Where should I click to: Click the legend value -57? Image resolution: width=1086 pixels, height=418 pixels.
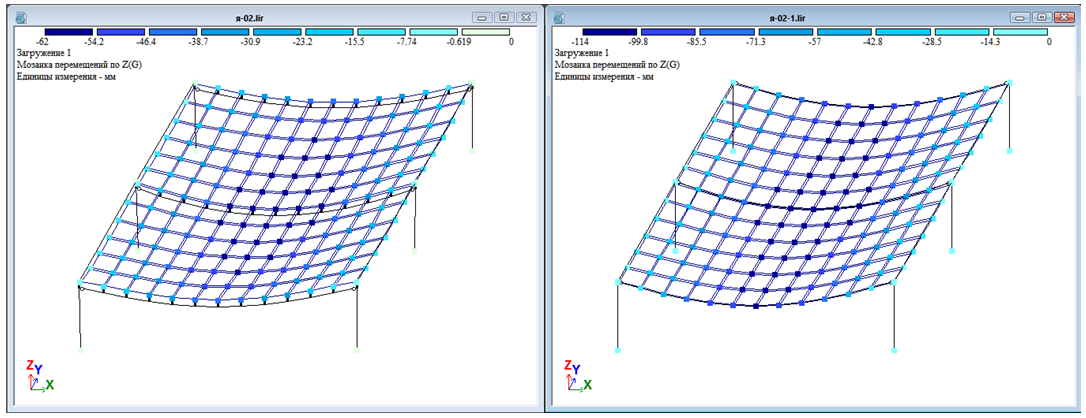click(x=815, y=42)
